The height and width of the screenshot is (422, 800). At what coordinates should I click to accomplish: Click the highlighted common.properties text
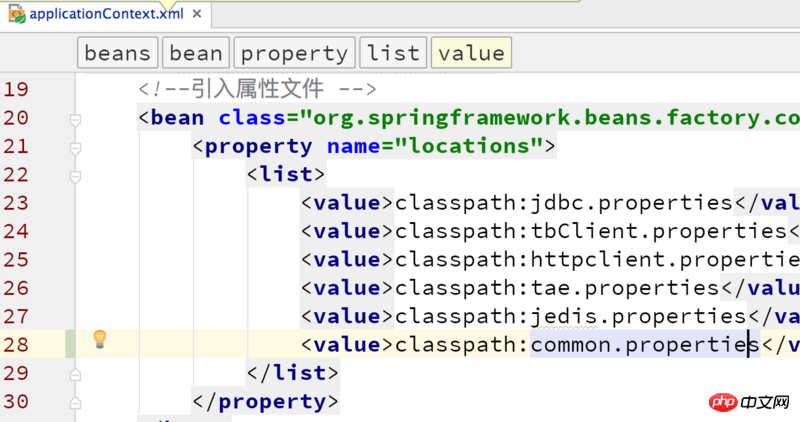click(x=645, y=345)
